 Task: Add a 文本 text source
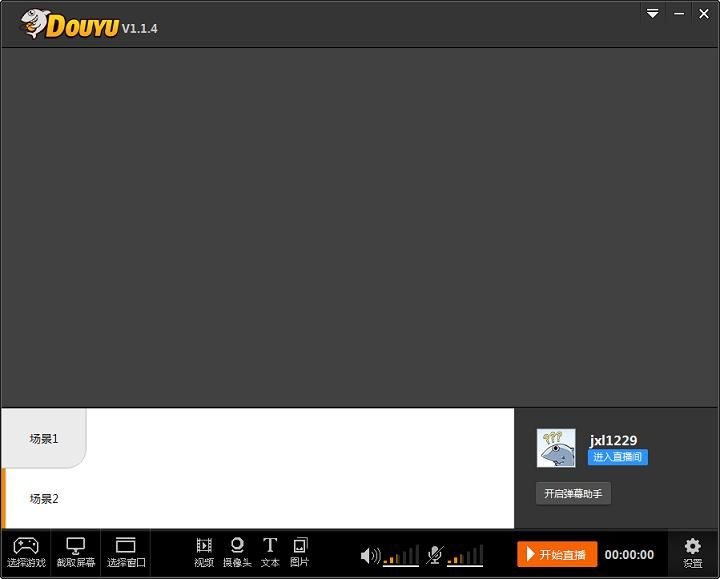(270, 546)
